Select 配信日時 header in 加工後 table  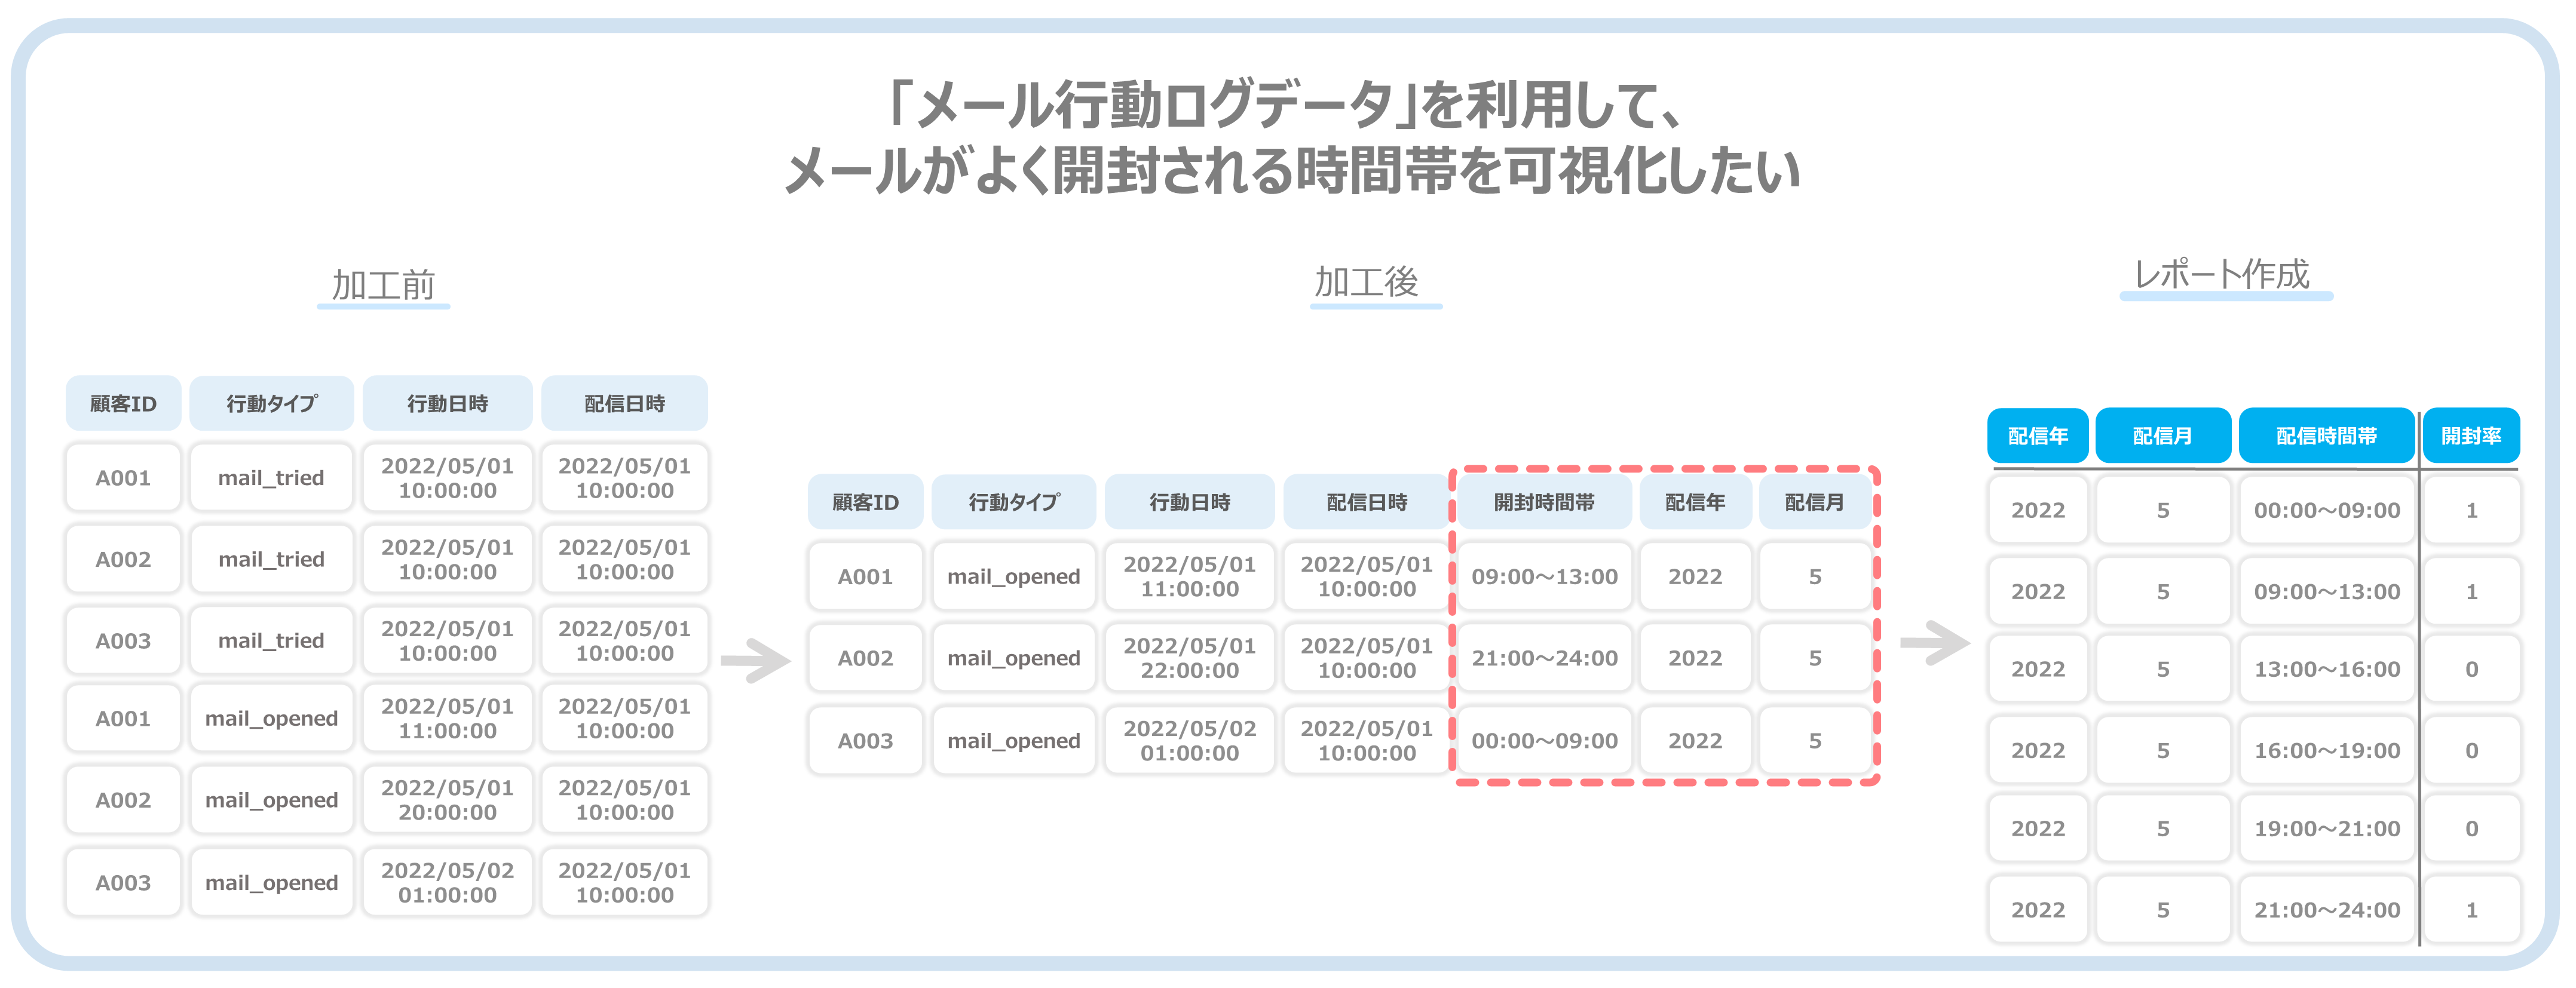click(x=1366, y=502)
